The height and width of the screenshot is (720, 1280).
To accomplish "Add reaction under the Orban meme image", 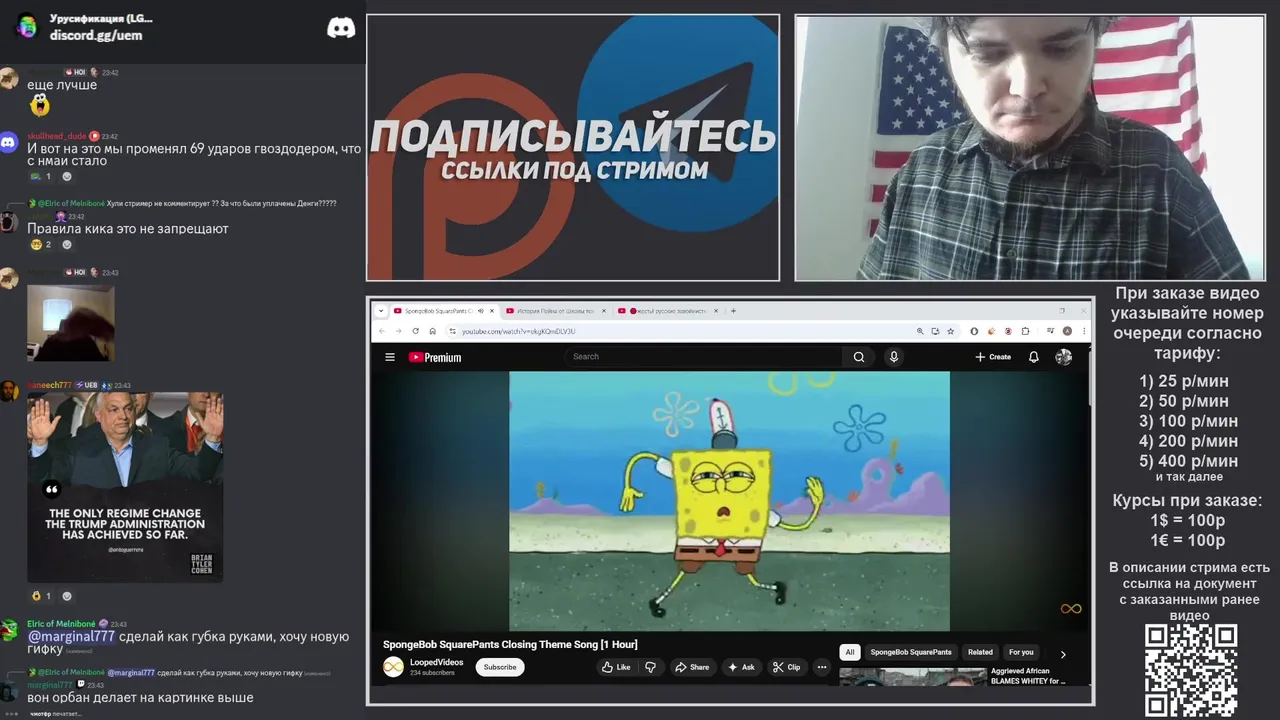I will [67, 596].
